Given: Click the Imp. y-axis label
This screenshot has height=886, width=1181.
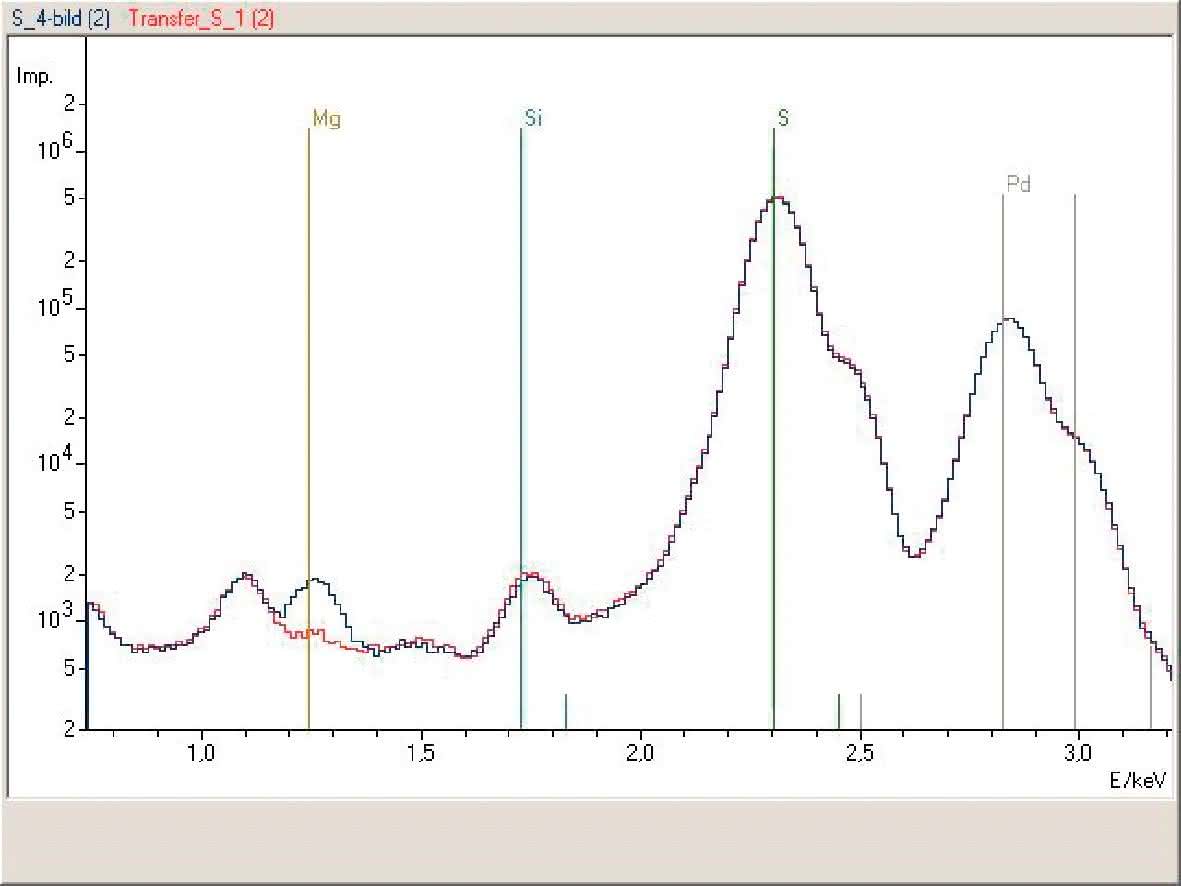Looking at the screenshot, I should click(35, 76).
